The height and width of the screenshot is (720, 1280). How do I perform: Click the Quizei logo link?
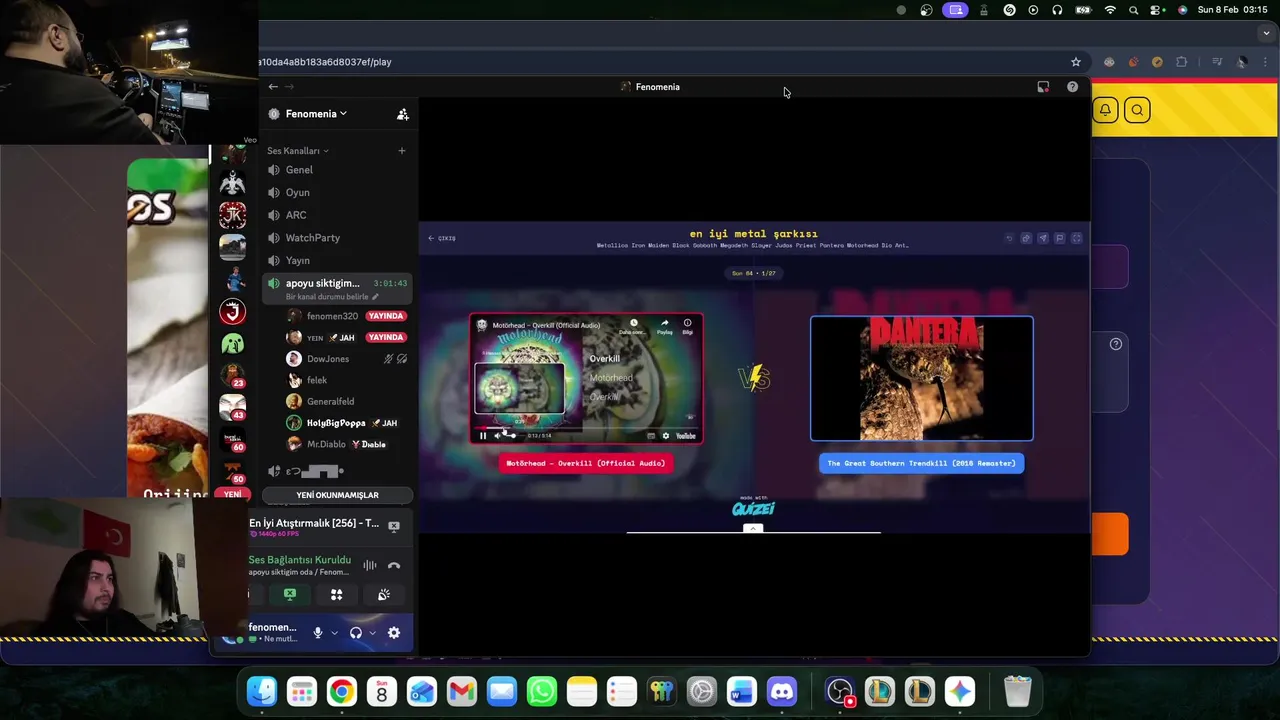753,507
